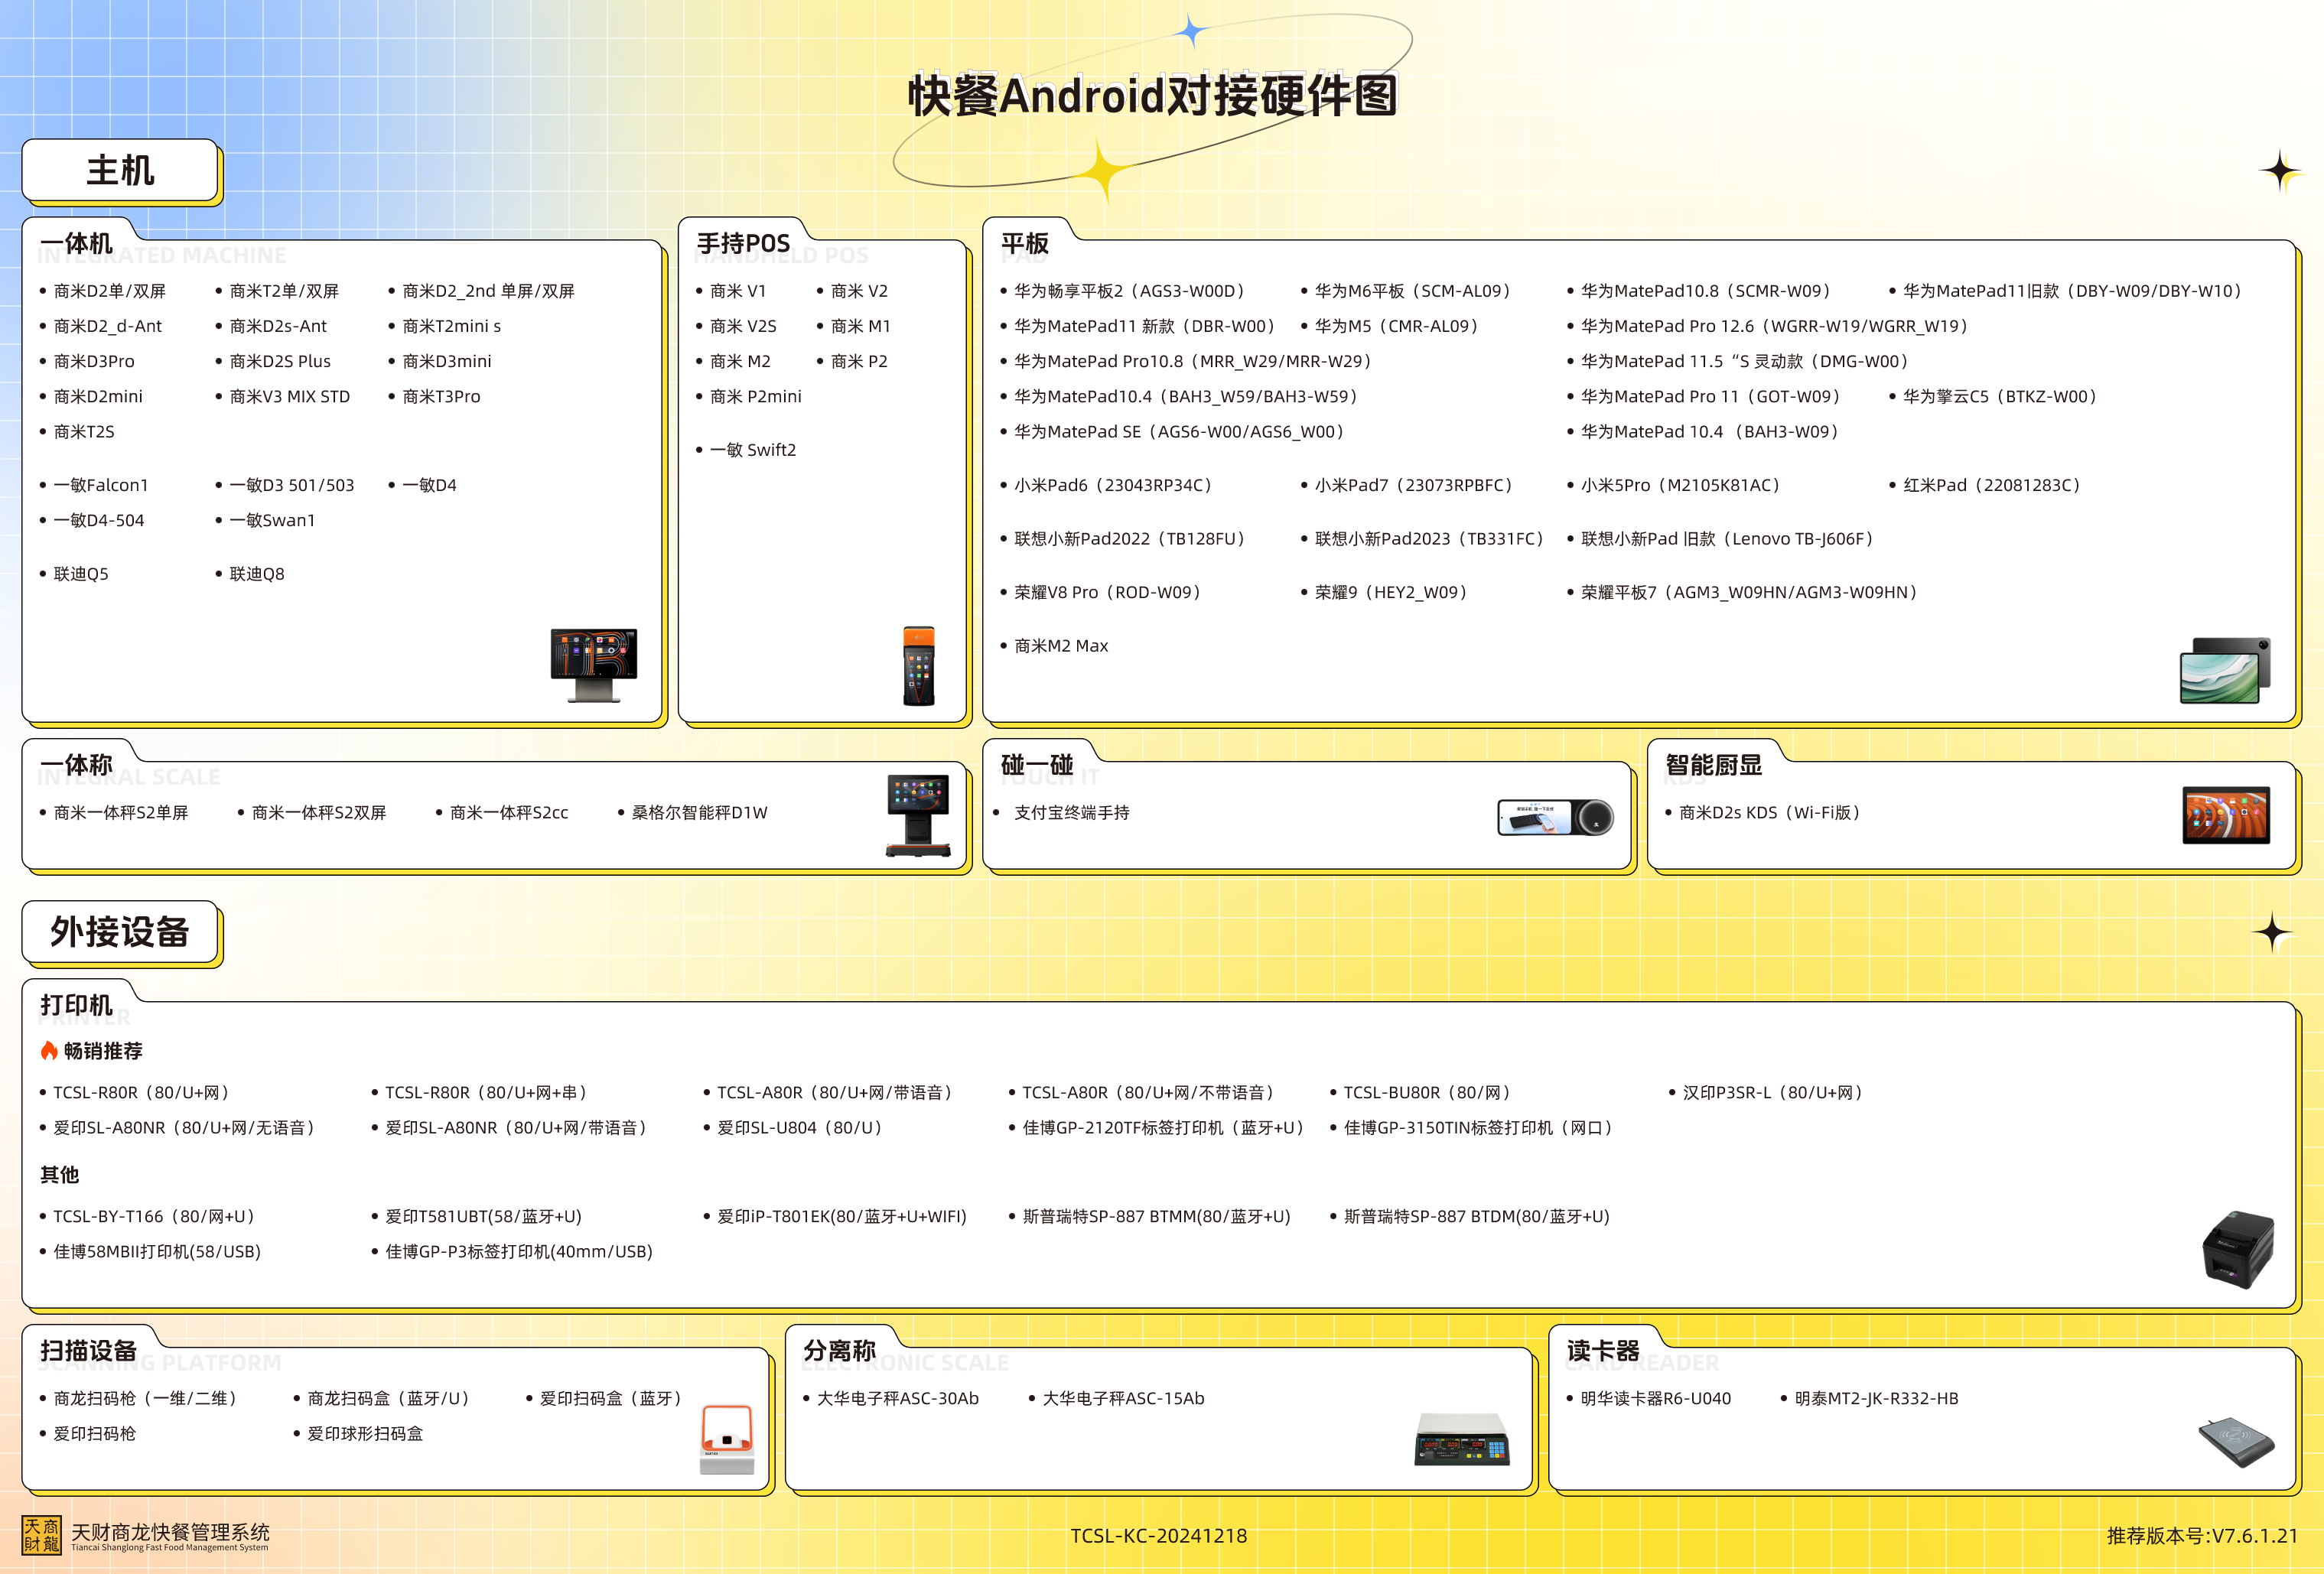Click the 其他 subheading under printers
Viewport: 2324px width, 1574px height.
[59, 1175]
